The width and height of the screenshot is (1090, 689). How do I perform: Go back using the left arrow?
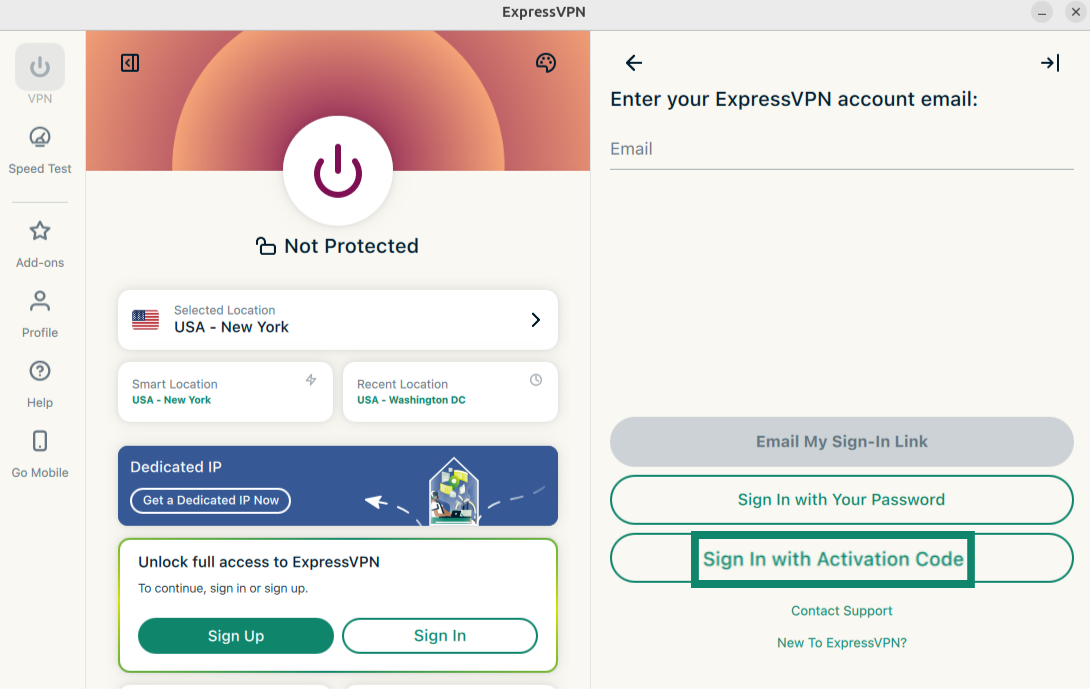pos(633,63)
